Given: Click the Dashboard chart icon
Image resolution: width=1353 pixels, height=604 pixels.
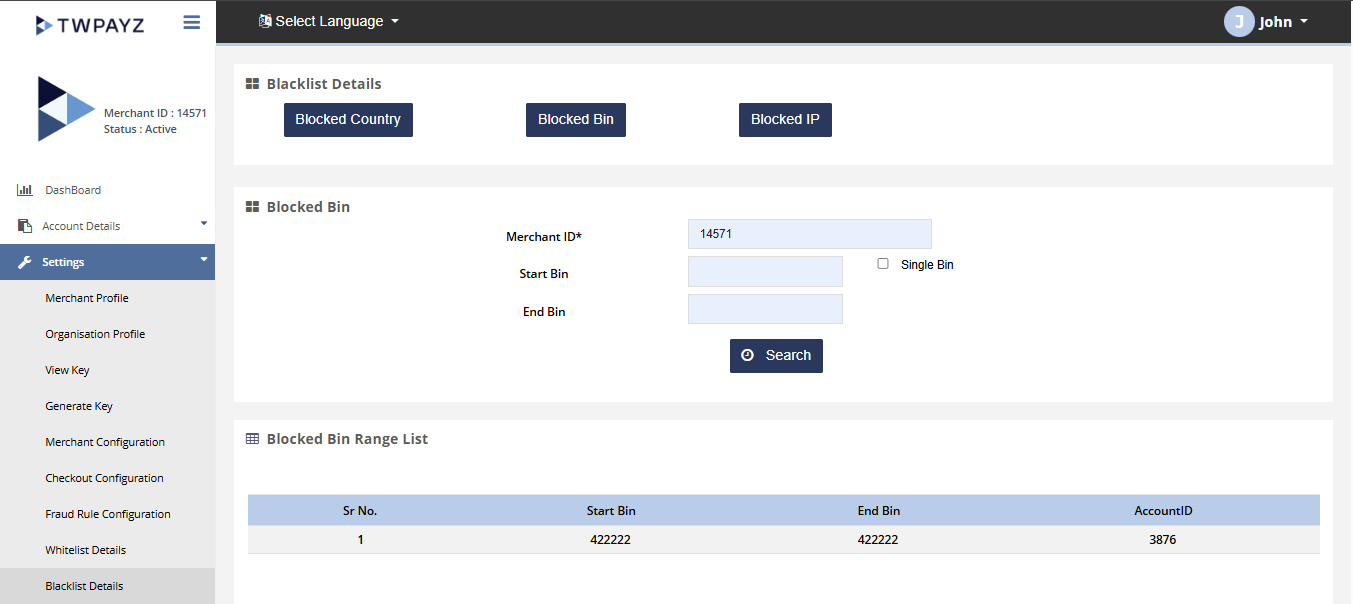Looking at the screenshot, I should coord(25,190).
